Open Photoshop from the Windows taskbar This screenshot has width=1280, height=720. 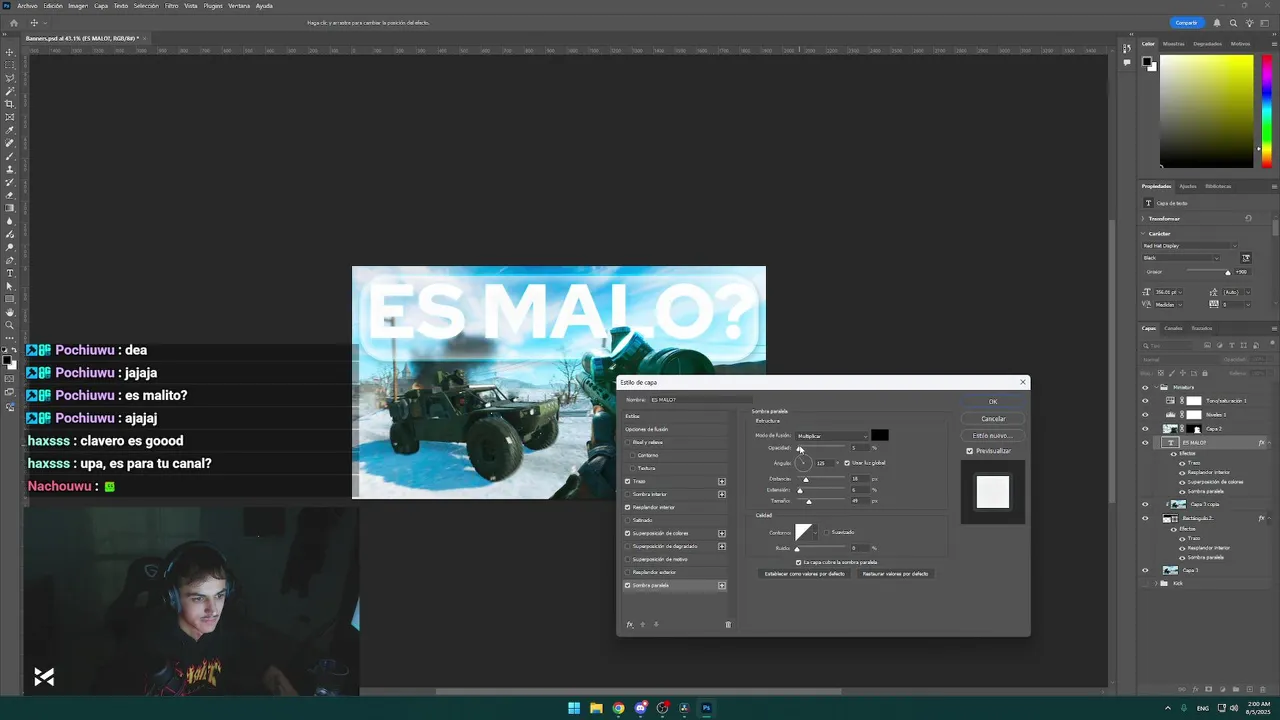[706, 708]
